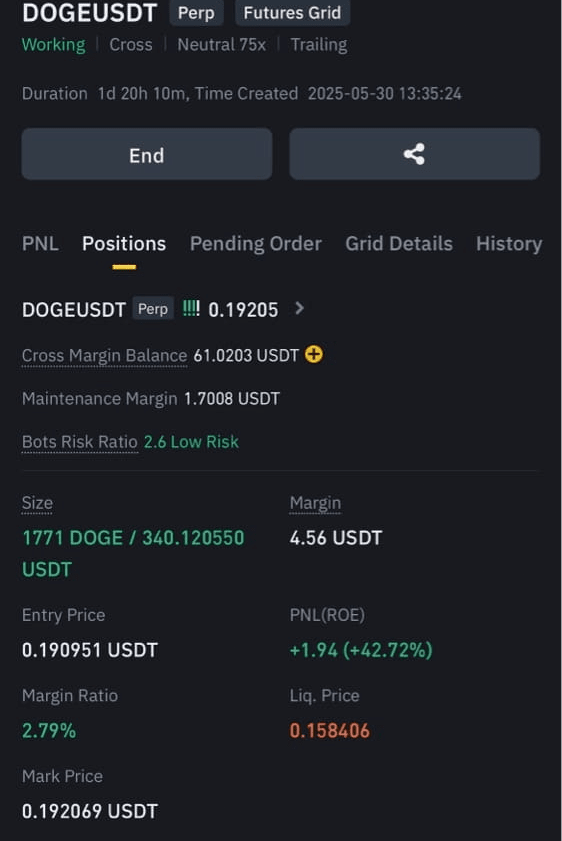
Task: Switch to the PNL tab
Action: (40, 244)
